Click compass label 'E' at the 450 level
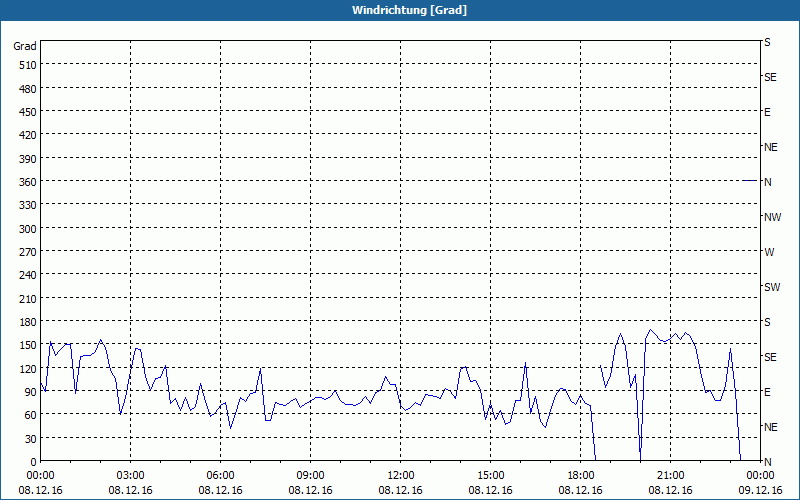 [x=767, y=112]
